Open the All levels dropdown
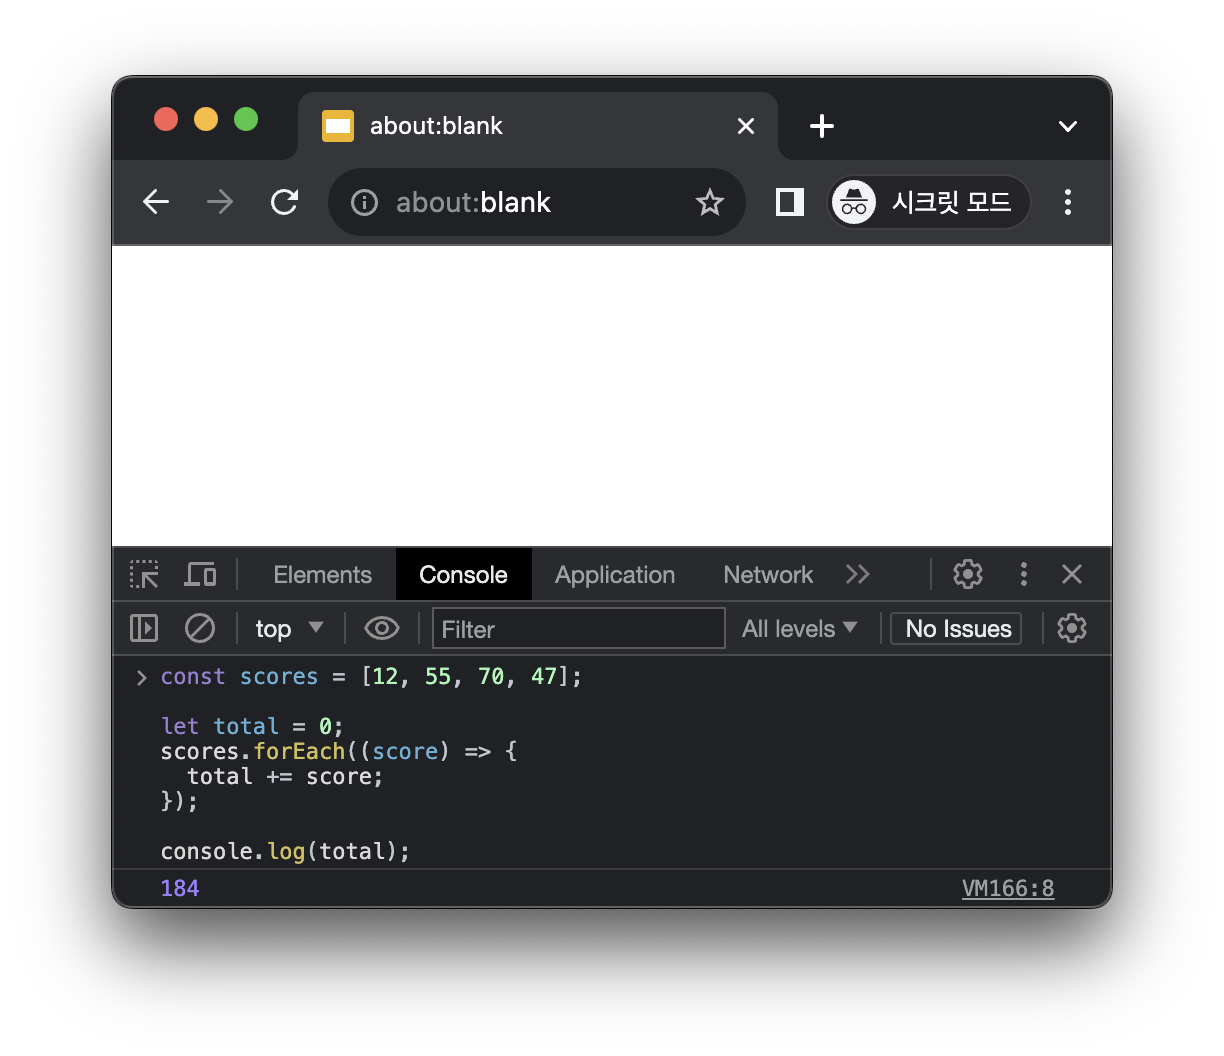 point(800,628)
